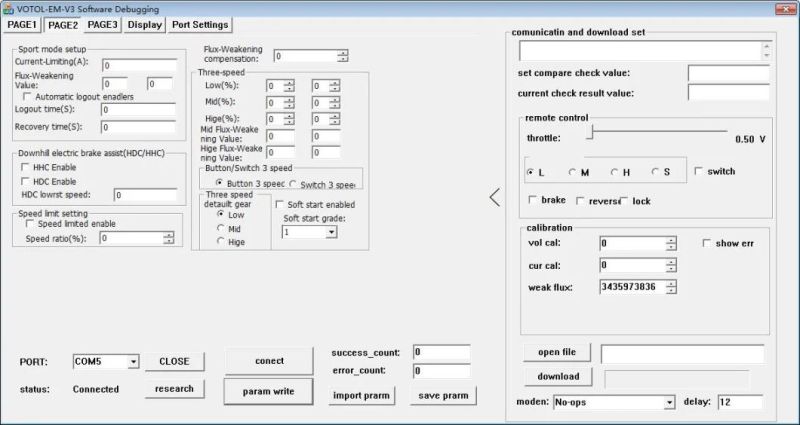Viewport: 800px width, 425px height.
Task: Click first Mid Flux-Weakening Value field
Action: 281,136
